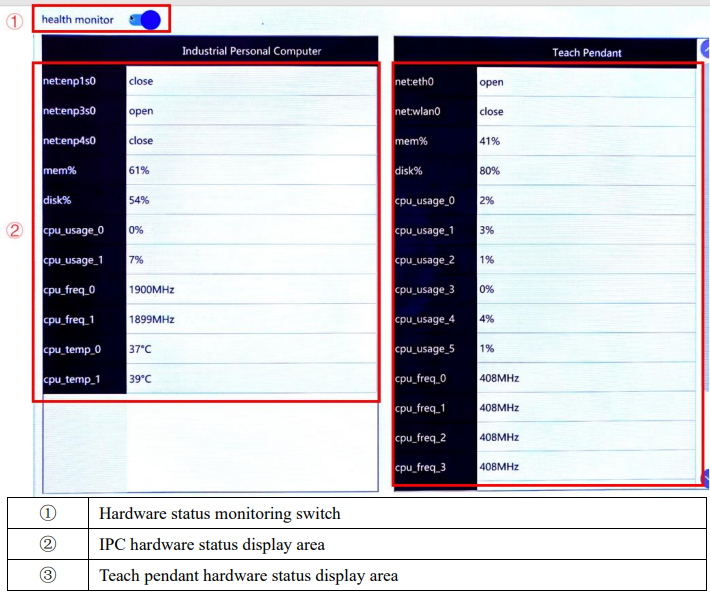This screenshot has width=710, height=592.
Task: Click cpu_freq_0 label in Industrial Personal Computer
Action: (x=69, y=290)
